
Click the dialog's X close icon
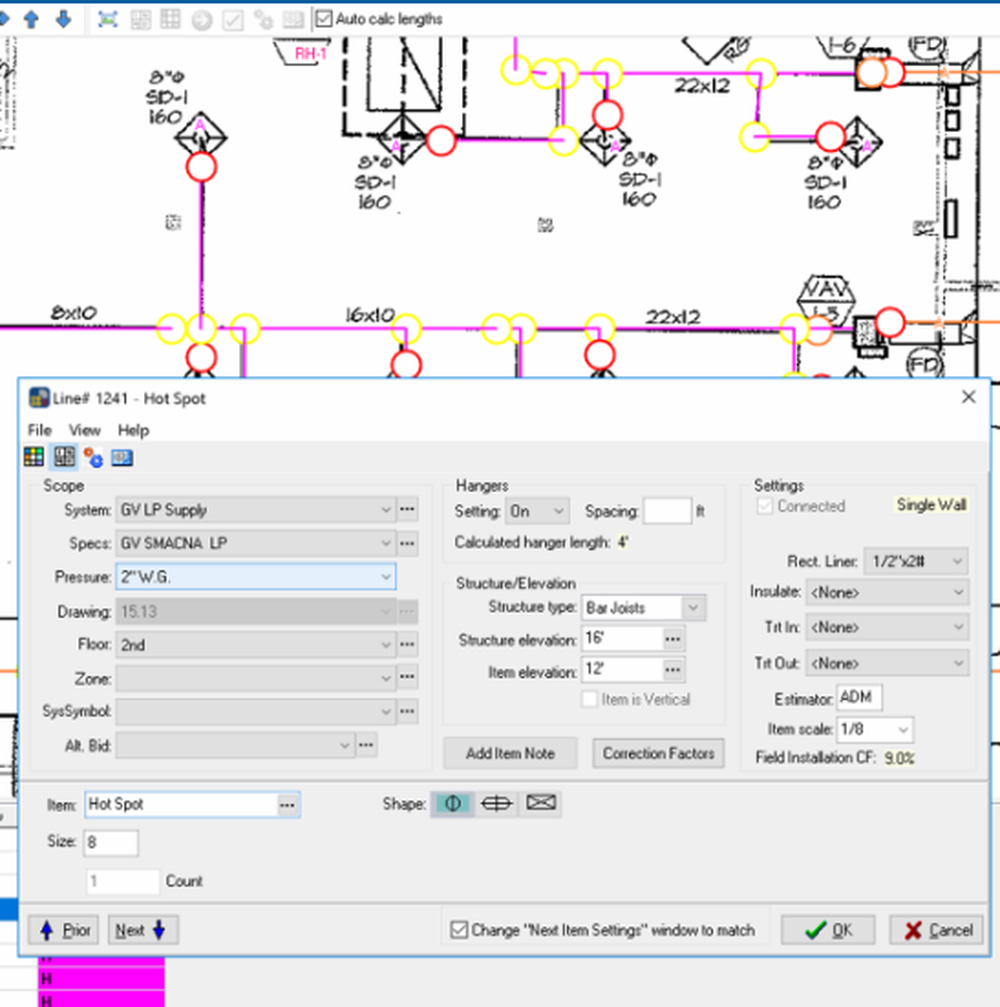969,398
